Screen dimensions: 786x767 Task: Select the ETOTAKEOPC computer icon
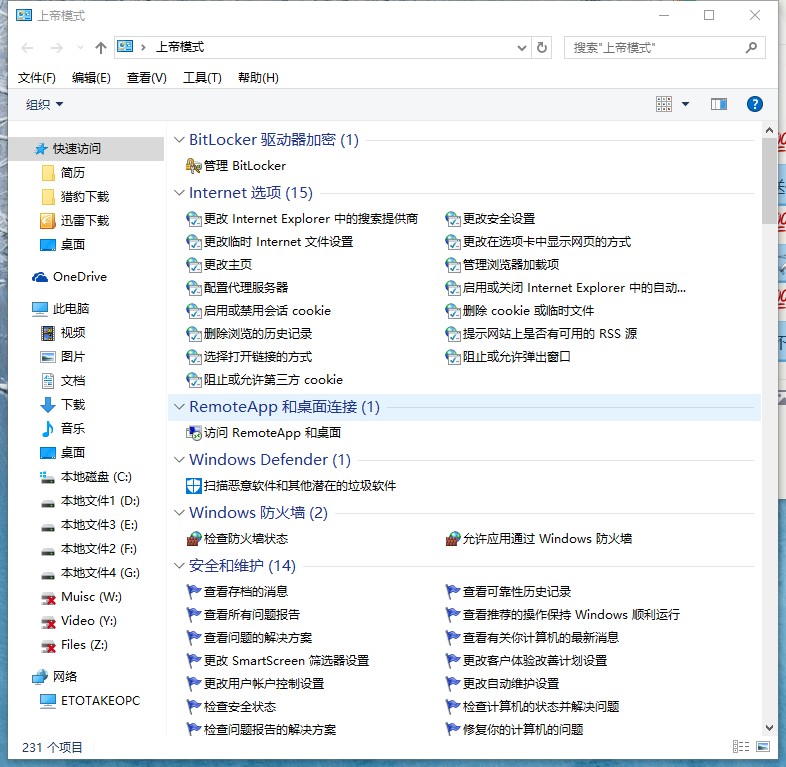tap(48, 701)
